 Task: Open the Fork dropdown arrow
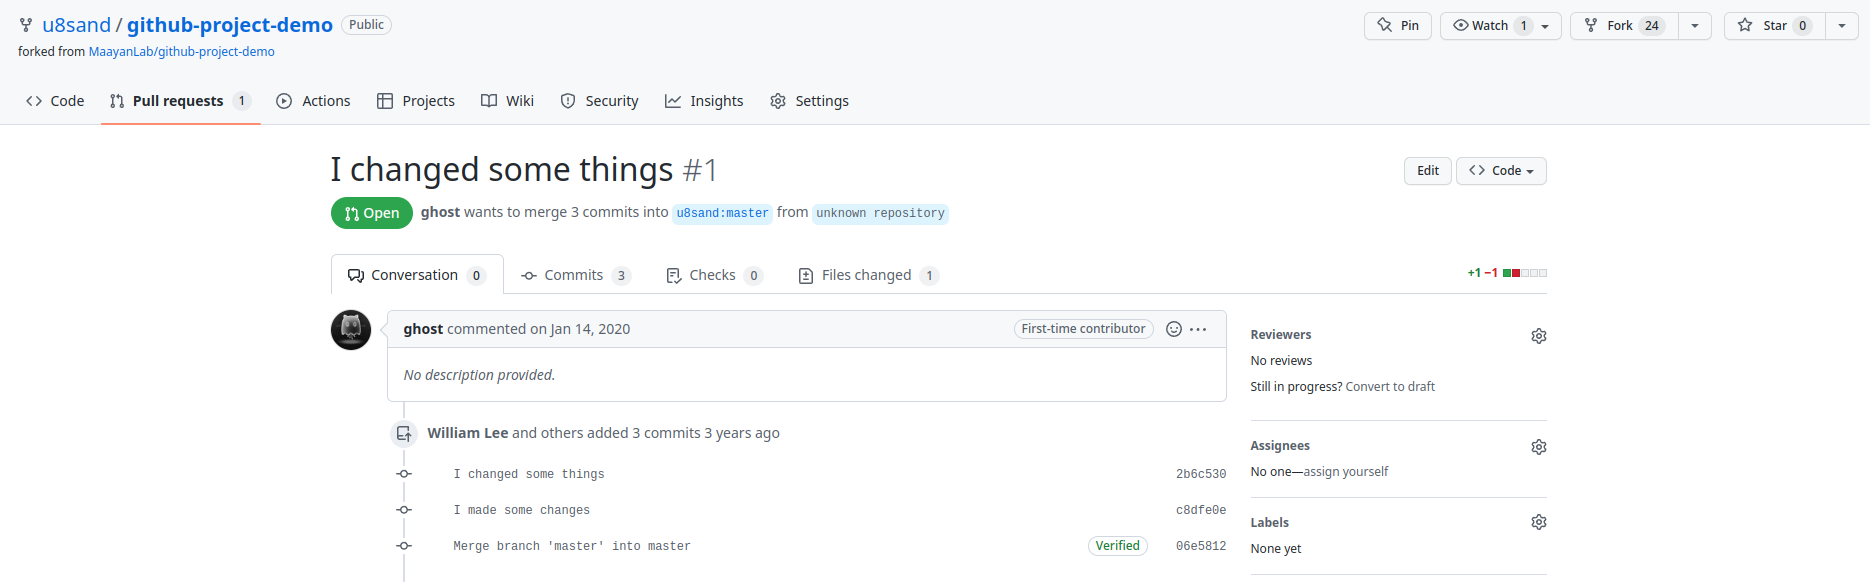click(x=1694, y=26)
